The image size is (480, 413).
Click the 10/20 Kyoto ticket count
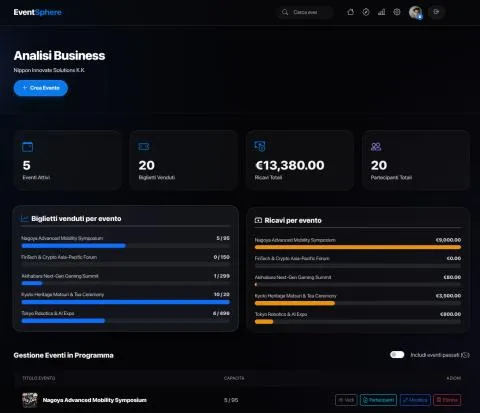[x=222, y=294]
